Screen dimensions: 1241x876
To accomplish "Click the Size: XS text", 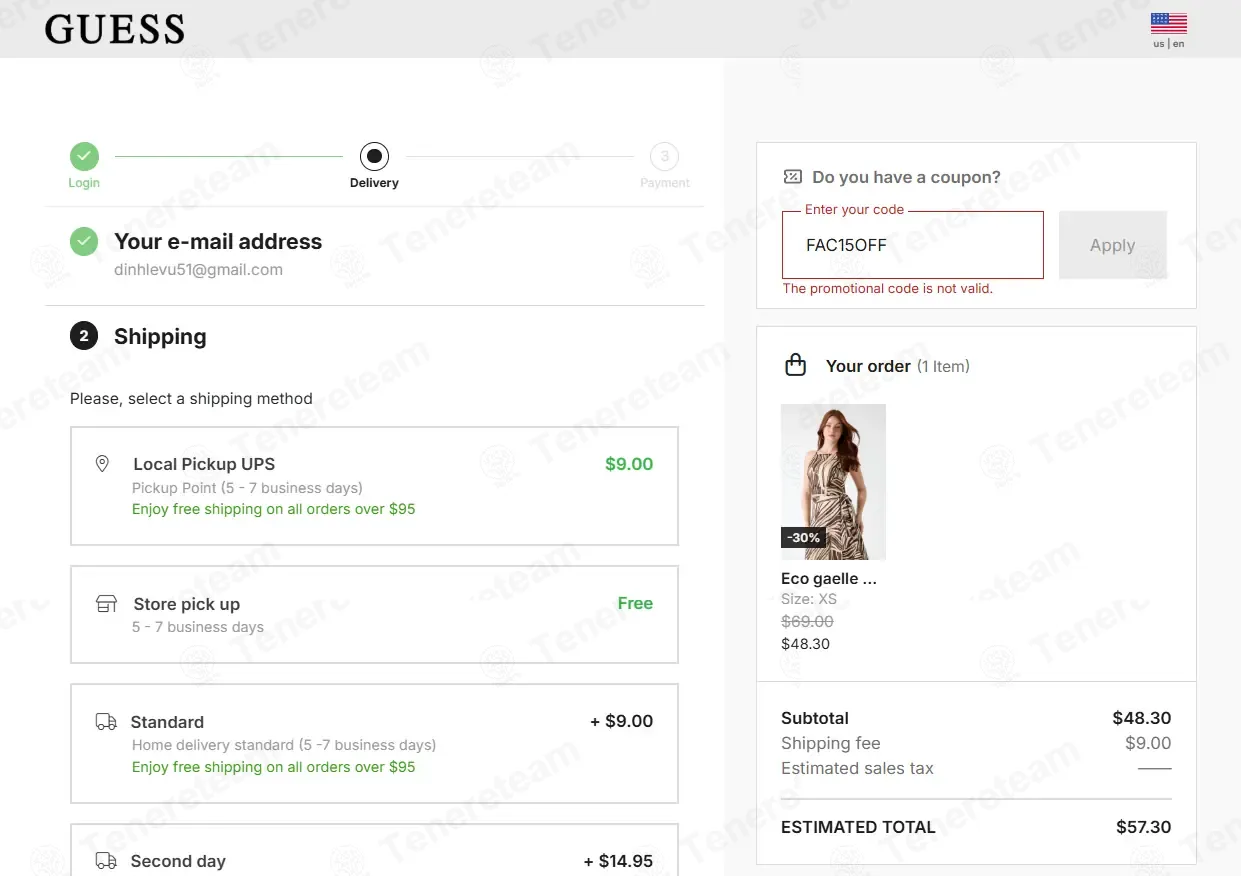I will point(809,600).
